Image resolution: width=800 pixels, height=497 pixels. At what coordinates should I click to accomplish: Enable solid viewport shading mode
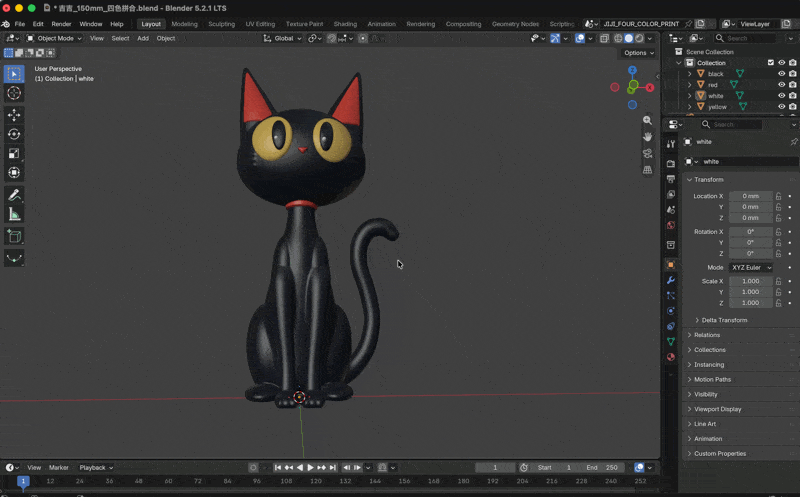(x=629, y=38)
